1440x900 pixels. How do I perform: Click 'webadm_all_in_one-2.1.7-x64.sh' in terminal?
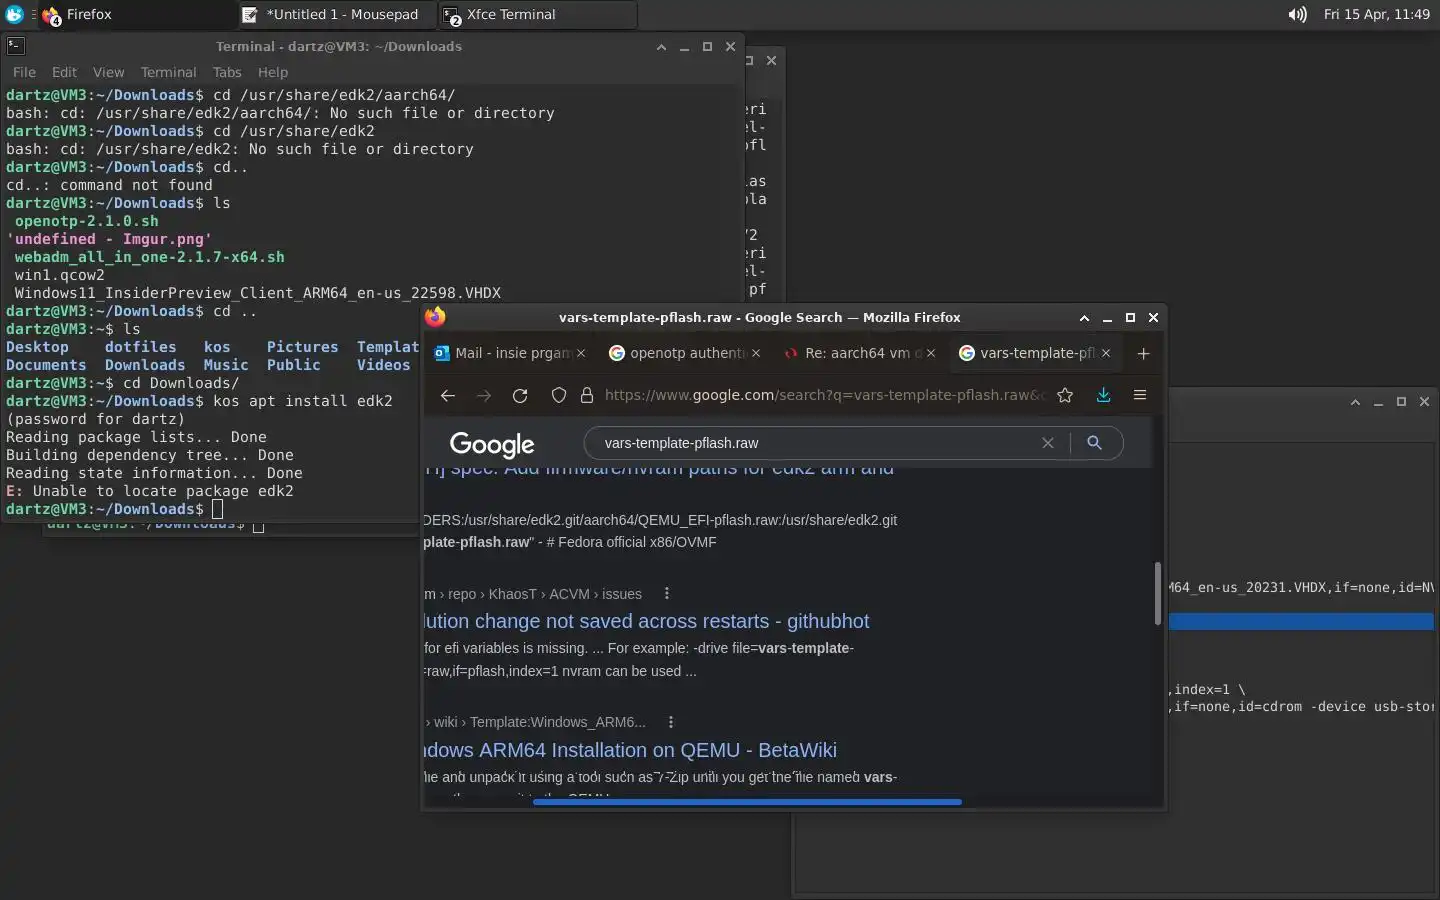click(149, 257)
